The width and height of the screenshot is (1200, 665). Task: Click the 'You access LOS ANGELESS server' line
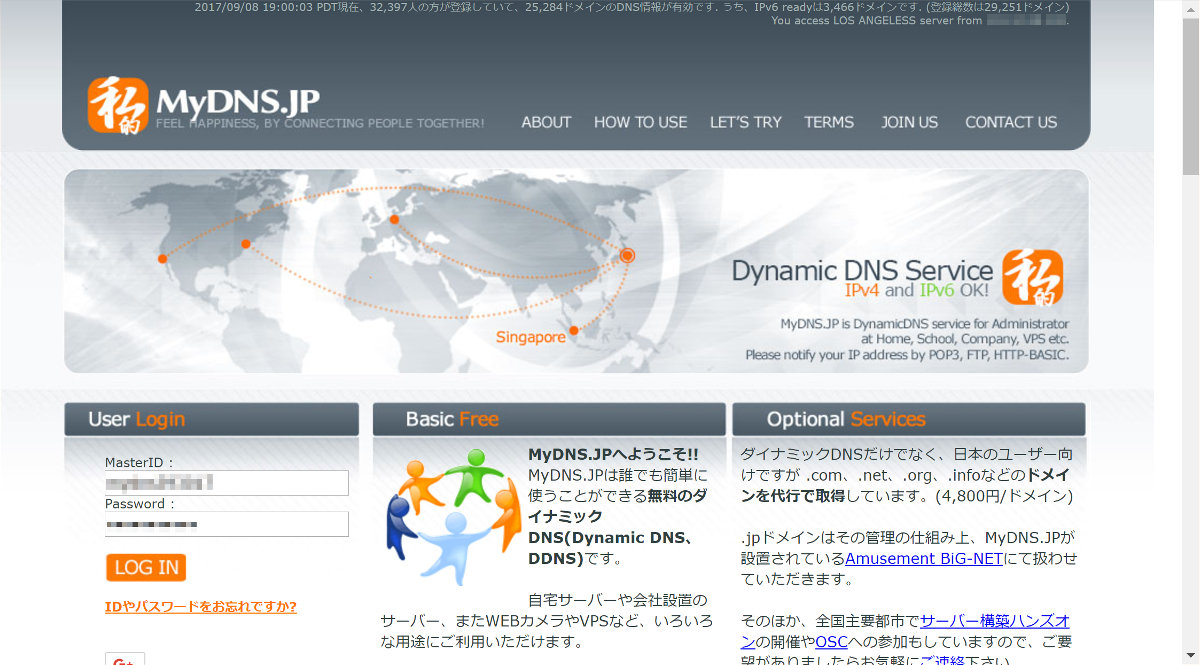pyautogui.click(x=919, y=21)
